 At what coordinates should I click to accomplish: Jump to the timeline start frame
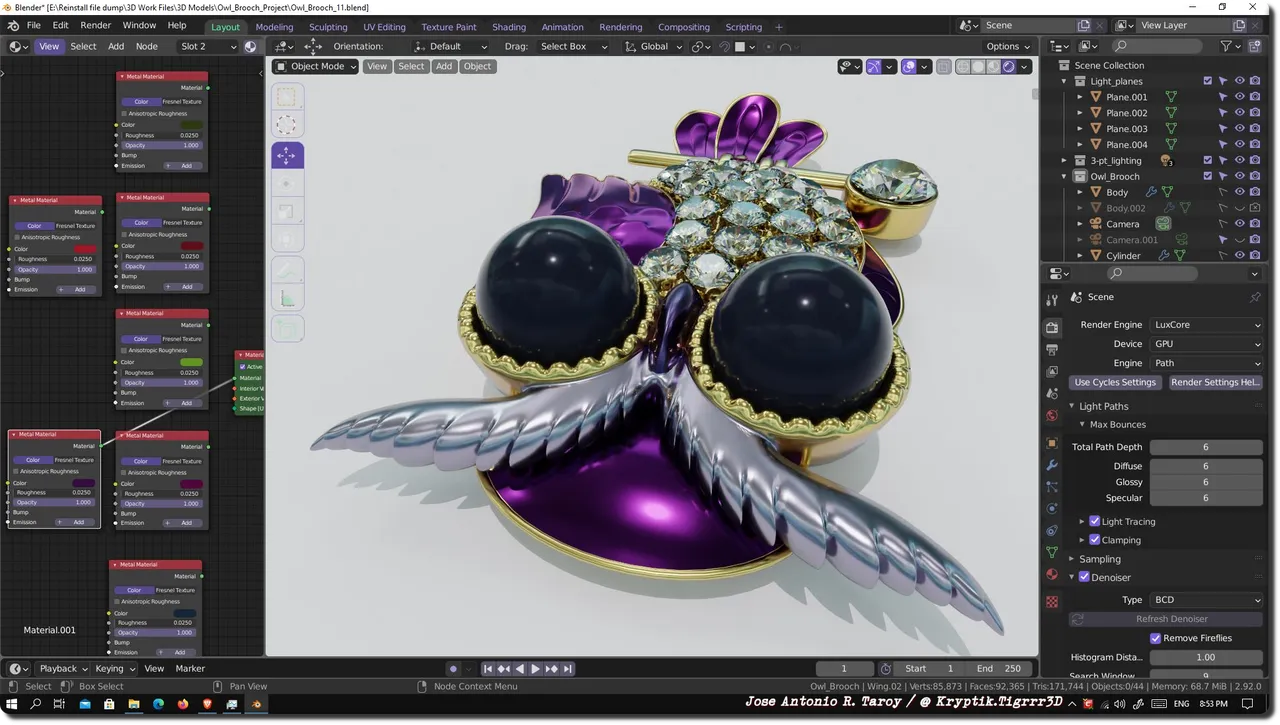click(488, 669)
